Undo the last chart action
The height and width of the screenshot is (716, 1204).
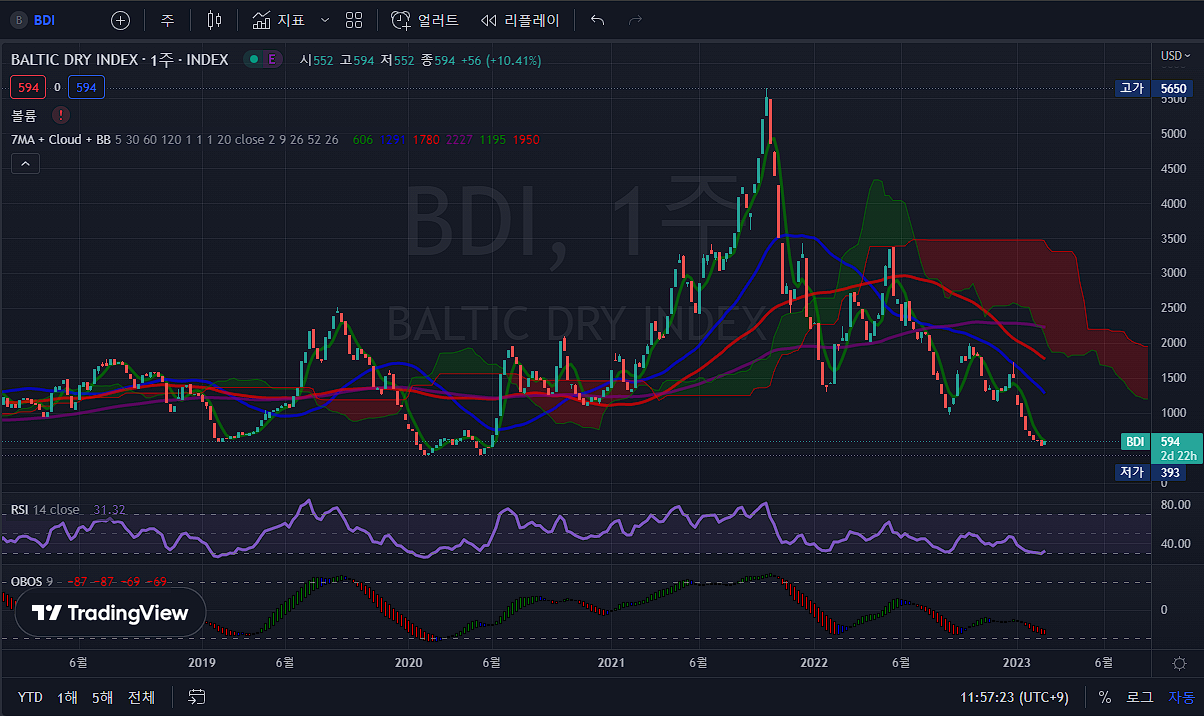tap(598, 20)
